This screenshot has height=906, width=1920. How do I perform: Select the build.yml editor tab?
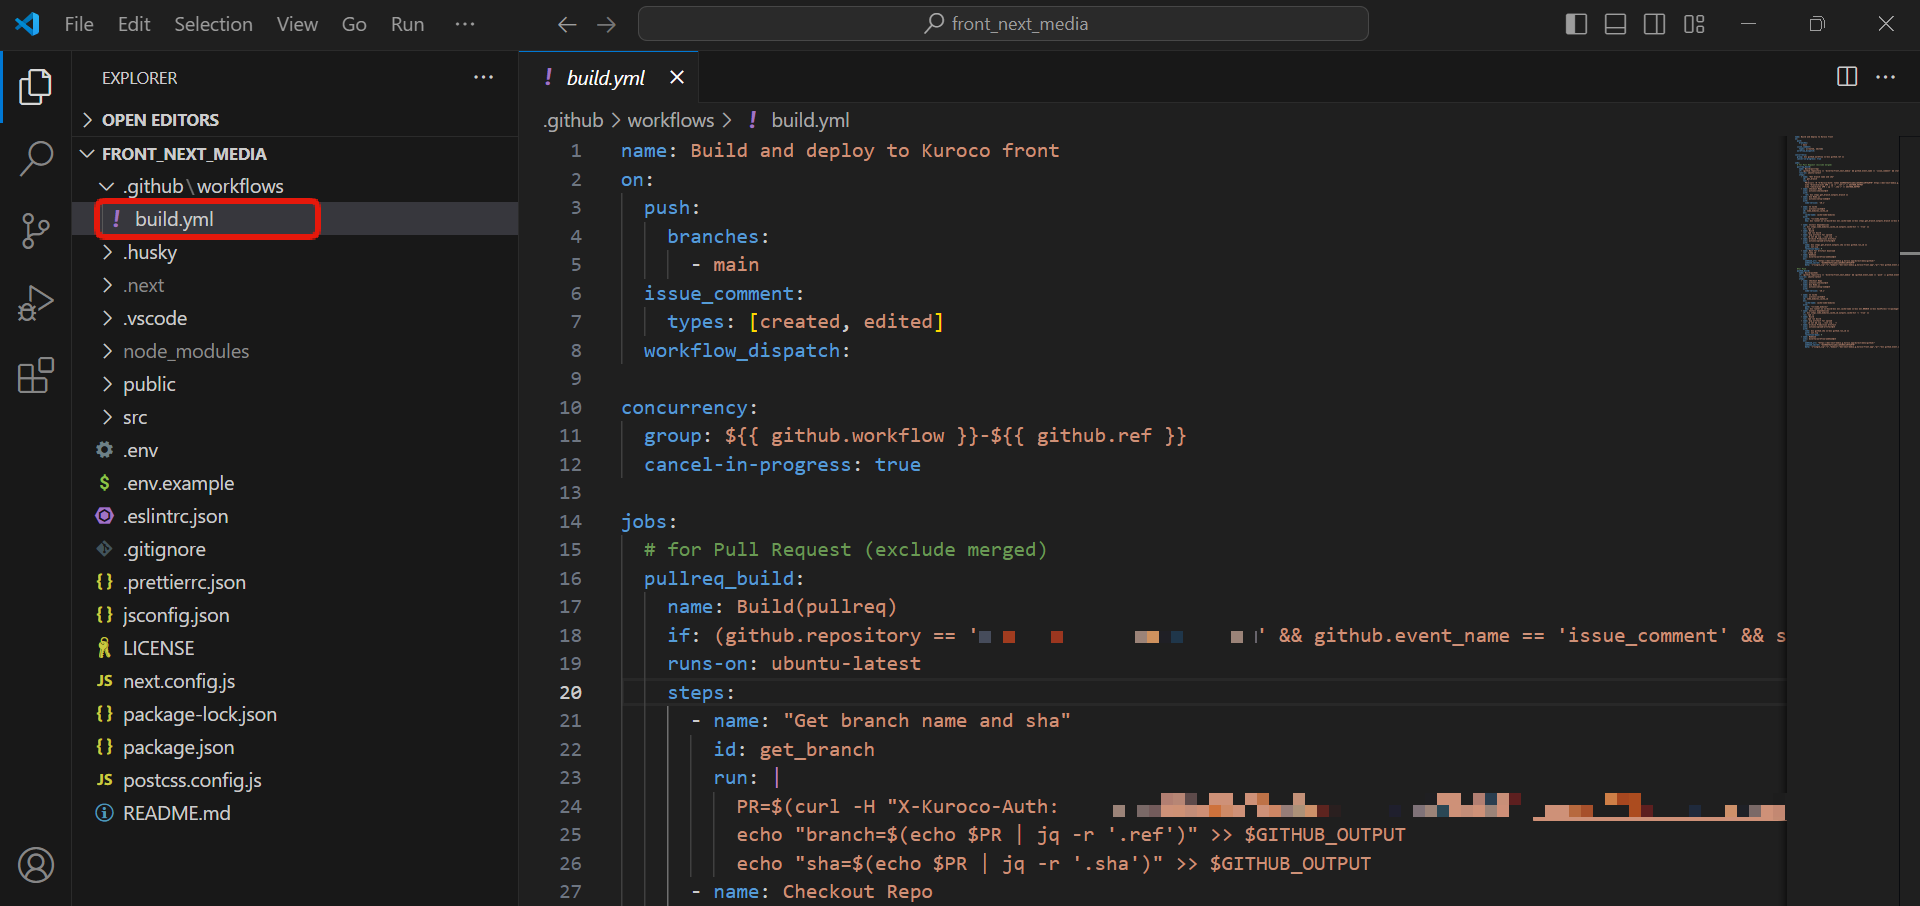[608, 77]
